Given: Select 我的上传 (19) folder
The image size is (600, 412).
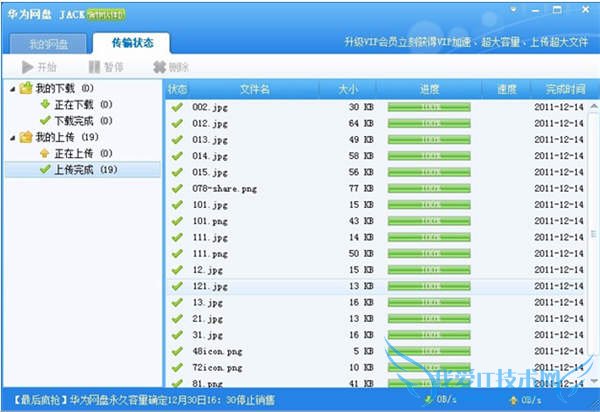Looking at the screenshot, I should (67, 137).
